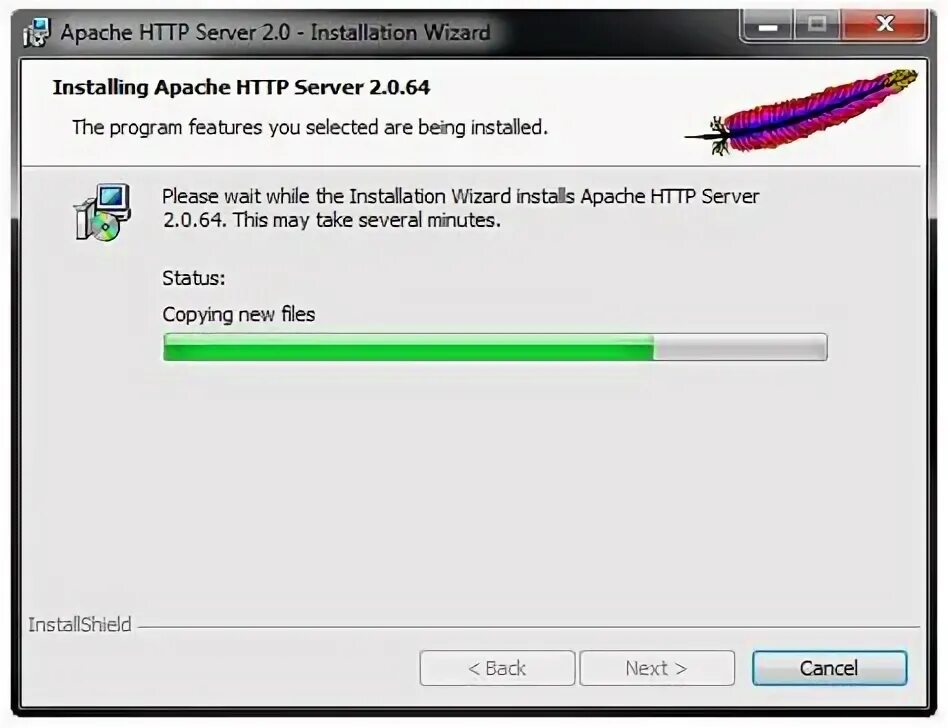Click the installer icon in the title bar
Screen dimensions: 948x728
click(36, 33)
